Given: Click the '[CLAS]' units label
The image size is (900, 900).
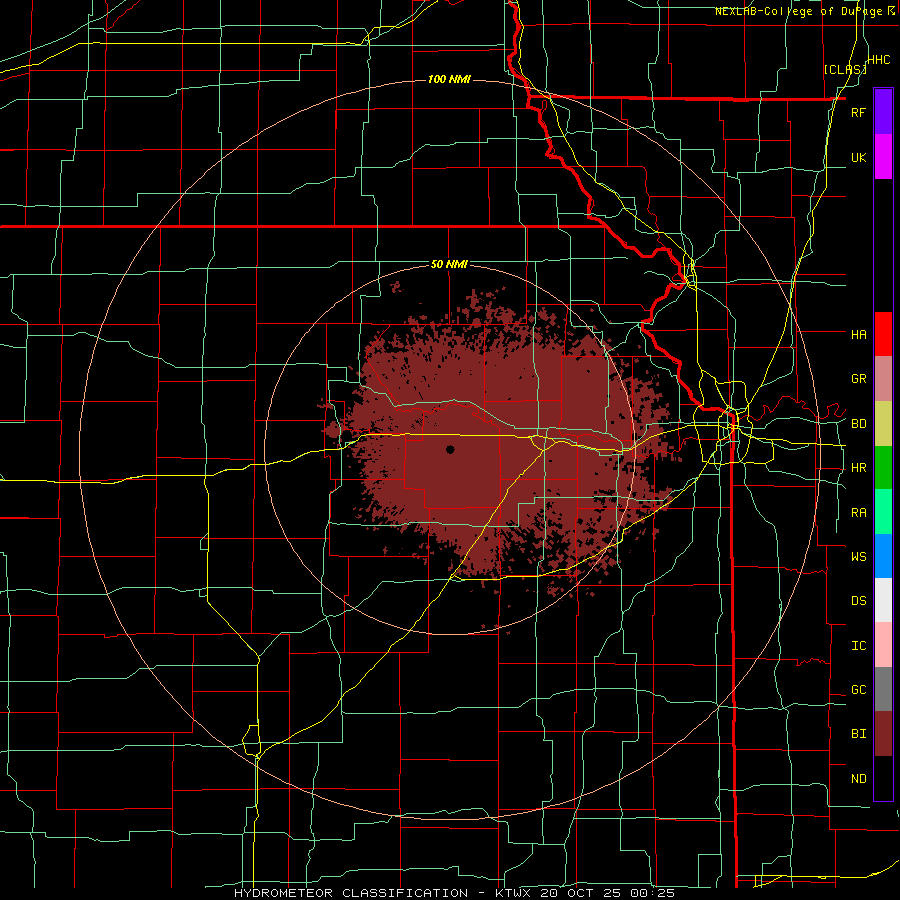Looking at the screenshot, I should pyautogui.click(x=845, y=70).
